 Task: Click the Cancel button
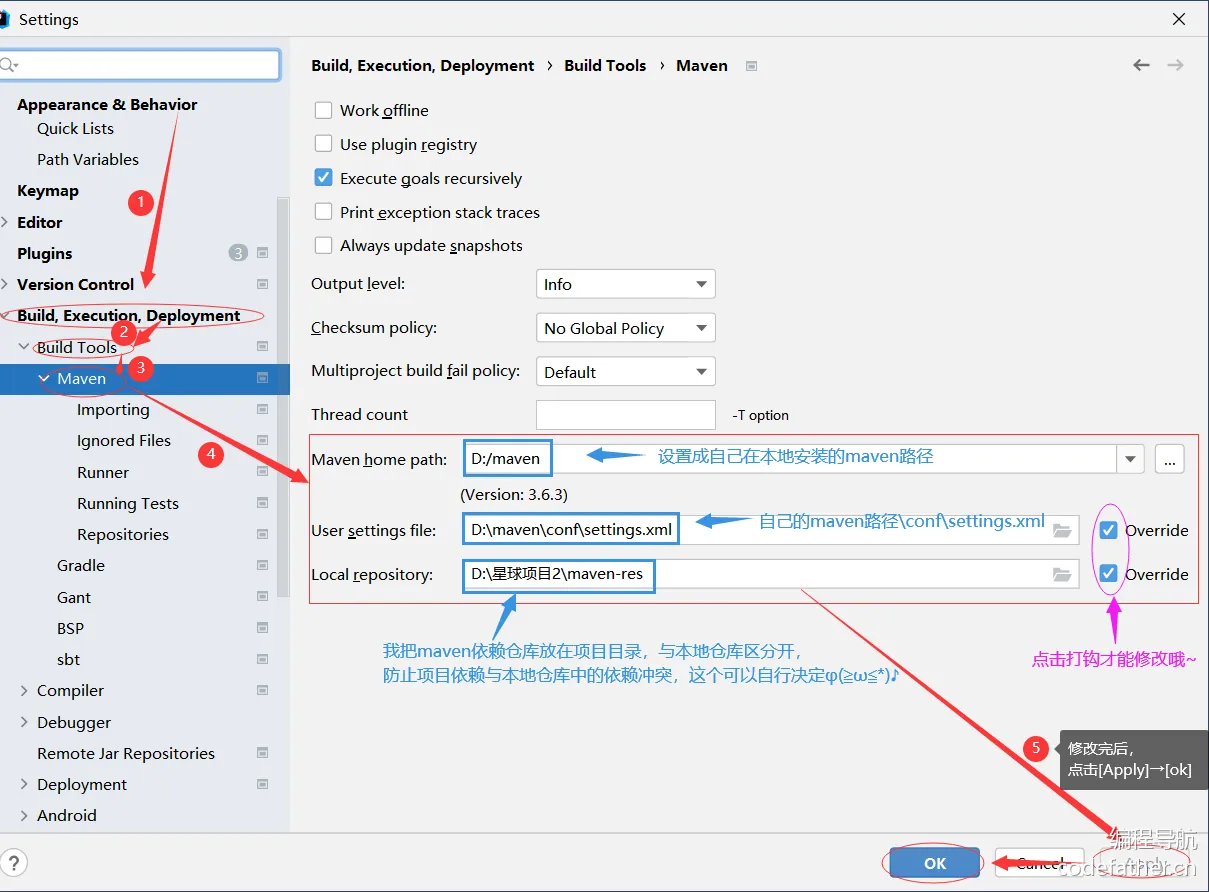(x=1040, y=864)
